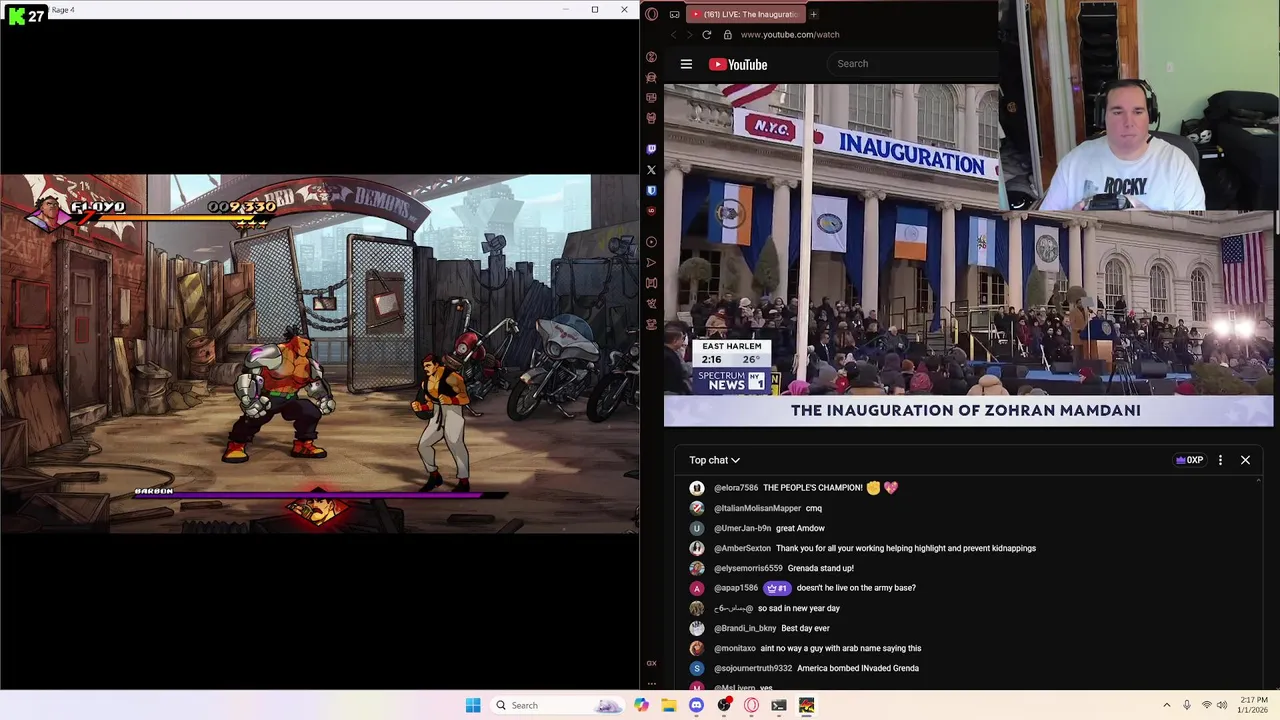Open OBS Studio from the taskbar
Image resolution: width=1280 pixels, height=720 pixels.
724,705
